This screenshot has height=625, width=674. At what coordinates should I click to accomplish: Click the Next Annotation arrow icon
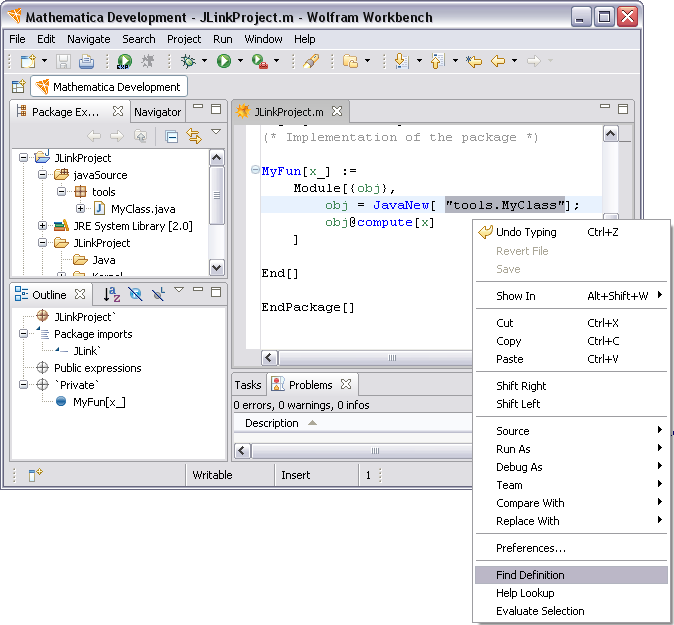tap(401, 61)
